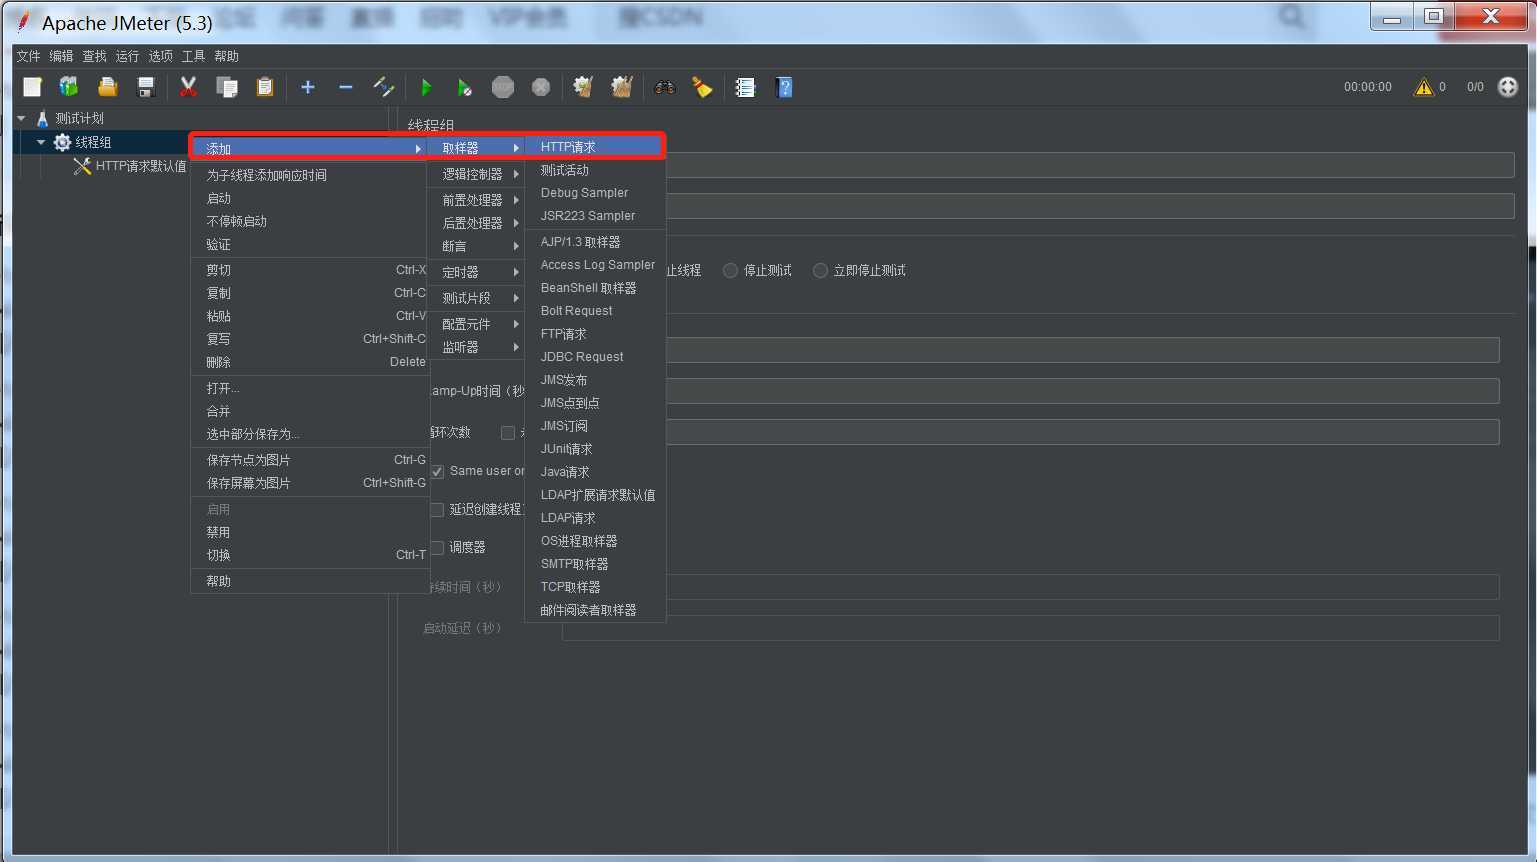Click the grey Stop toolbar icon
Viewport: 1537px width, 862px height.
tap(503, 88)
